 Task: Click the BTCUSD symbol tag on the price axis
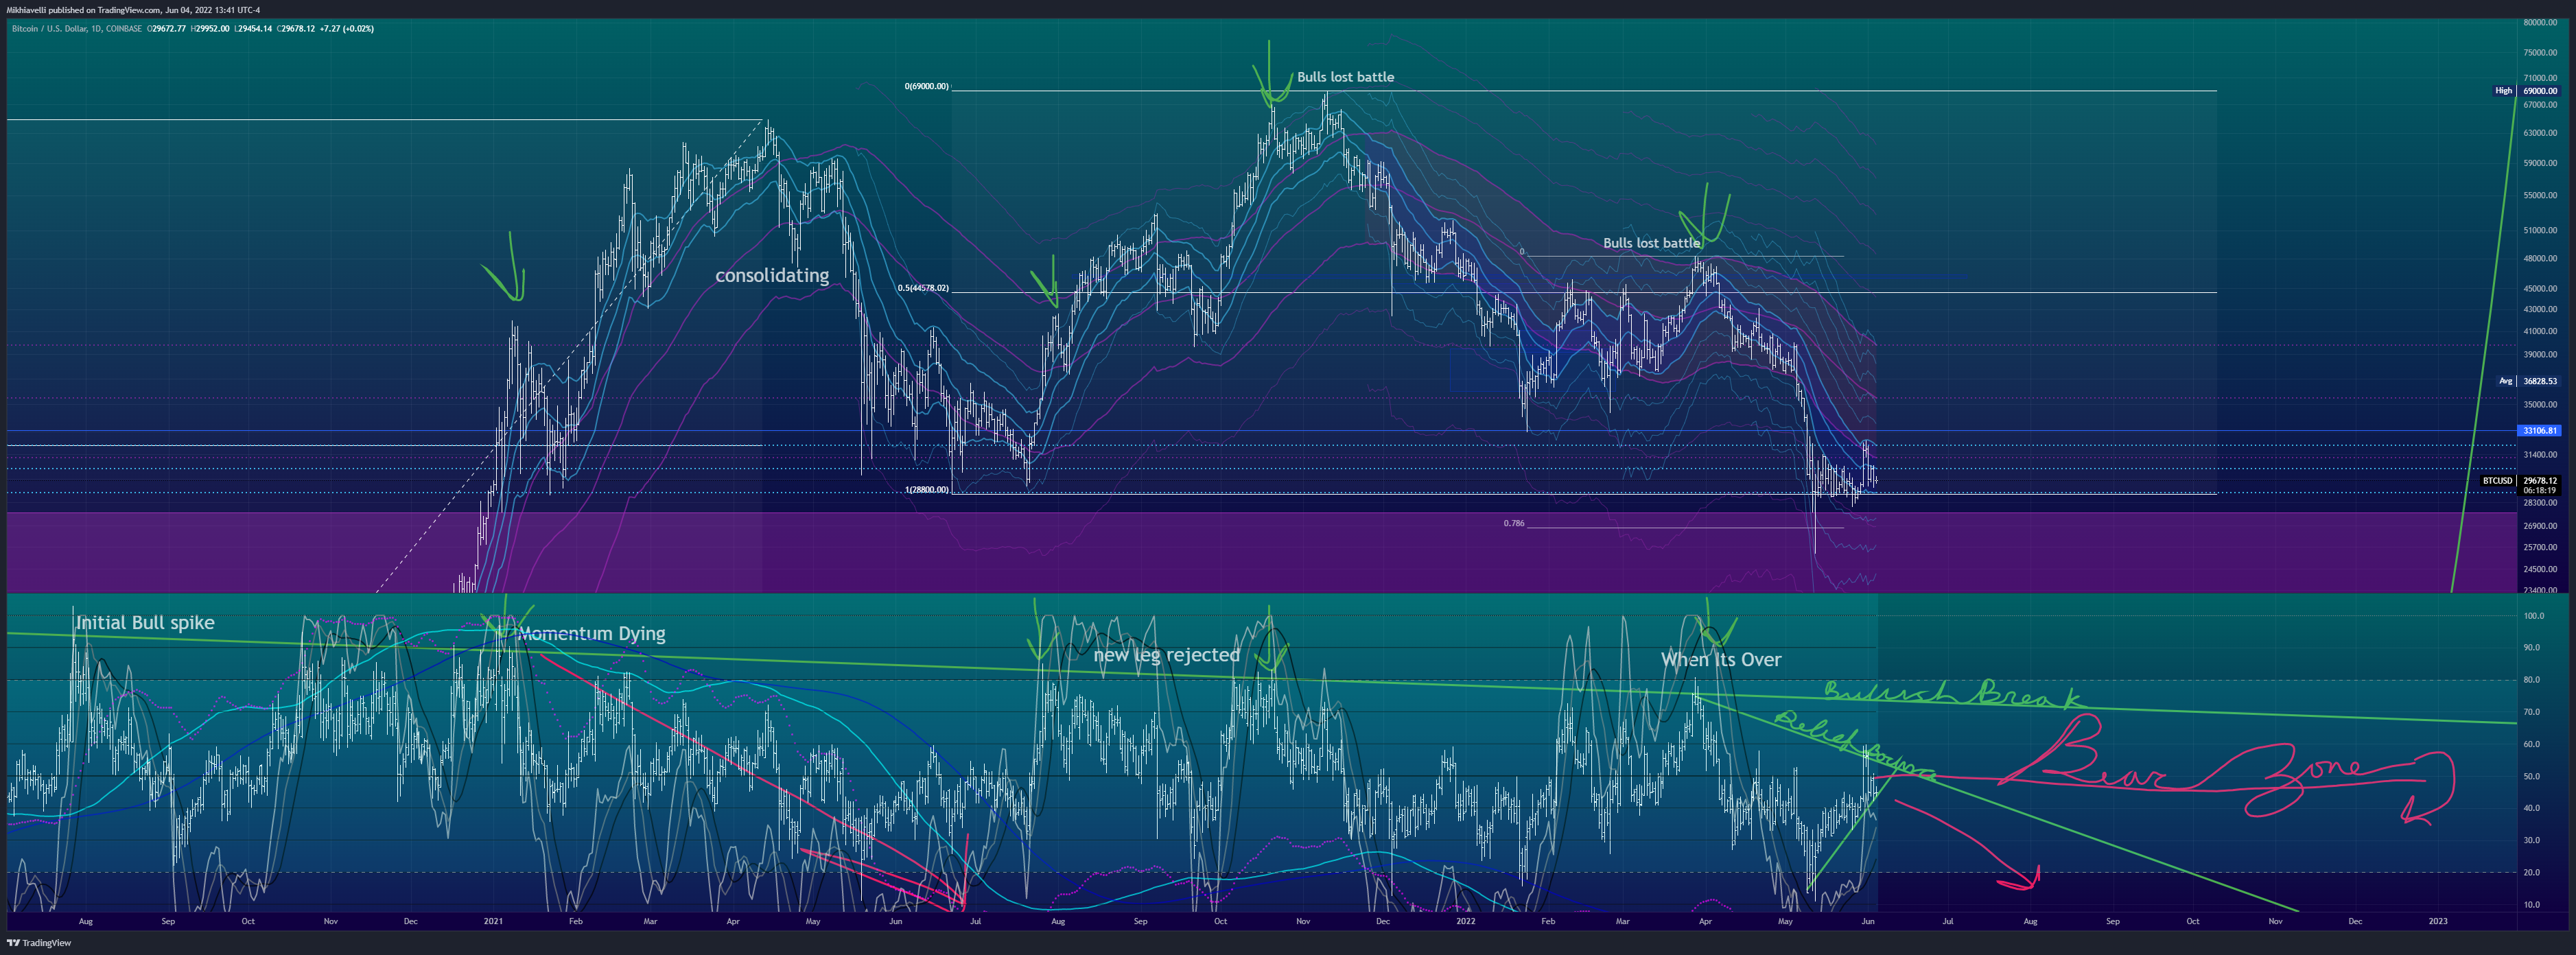point(2497,481)
